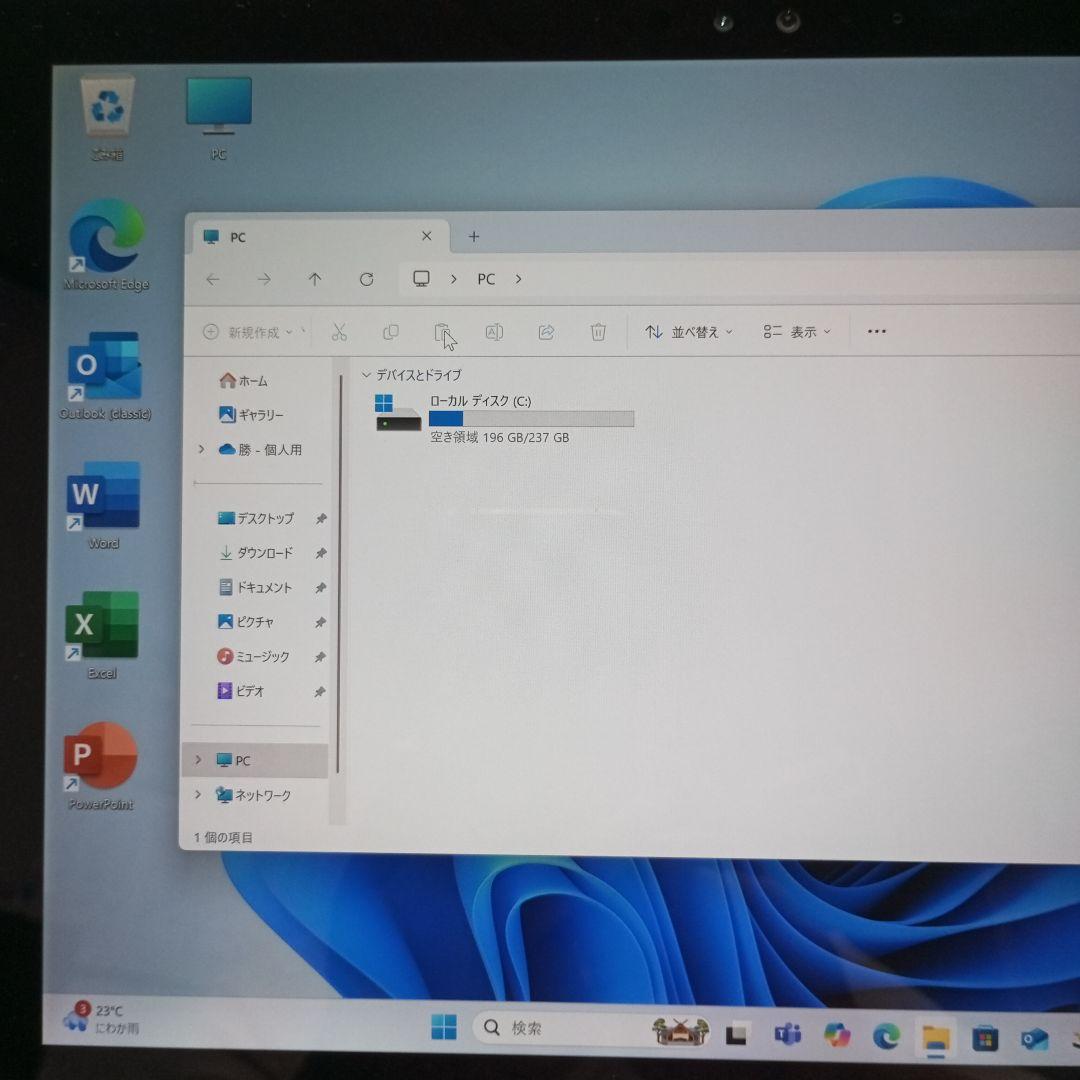Open the Windows Start menu

444,1026
